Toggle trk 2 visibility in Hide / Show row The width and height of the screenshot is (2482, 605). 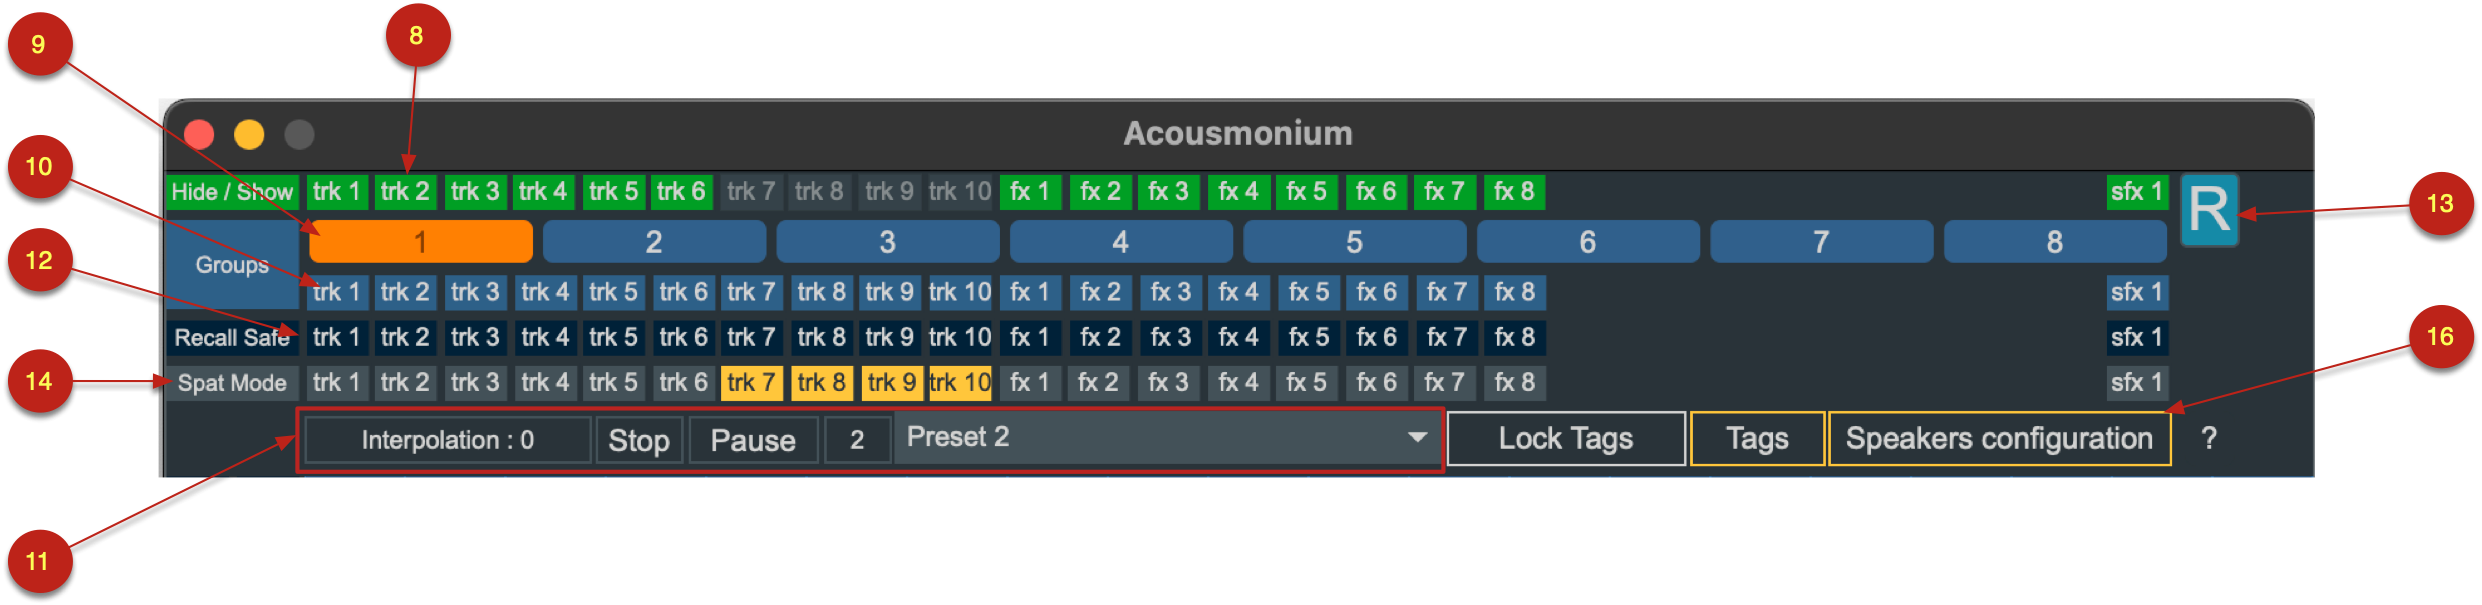click(405, 192)
